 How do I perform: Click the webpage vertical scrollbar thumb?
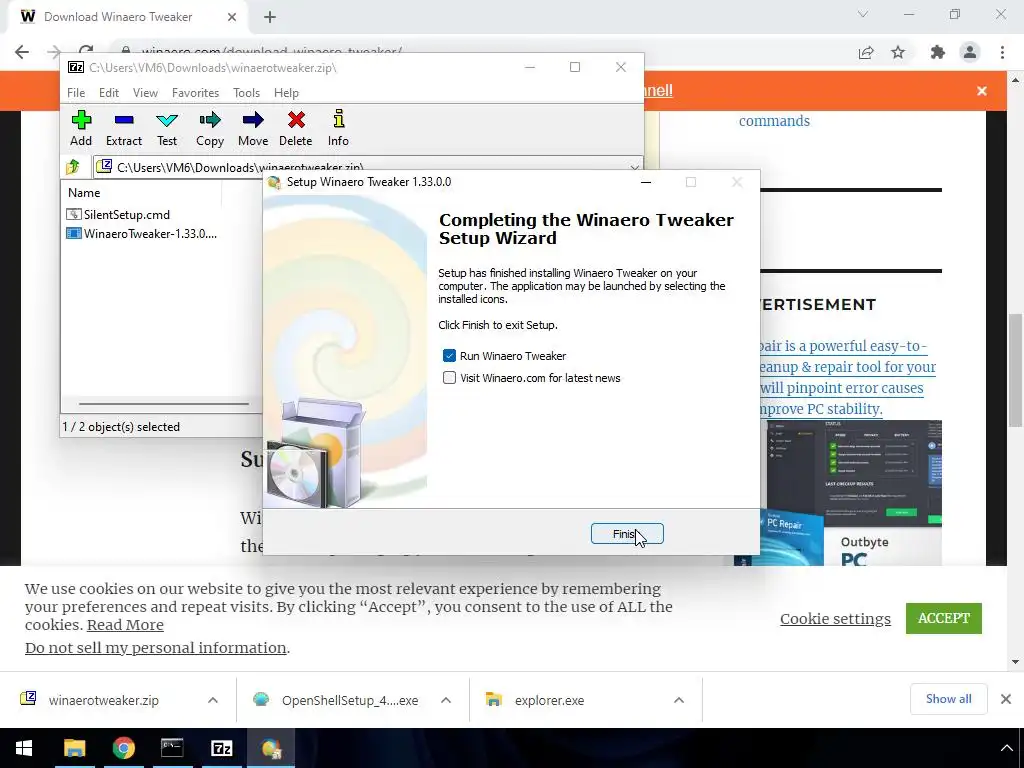1015,370
